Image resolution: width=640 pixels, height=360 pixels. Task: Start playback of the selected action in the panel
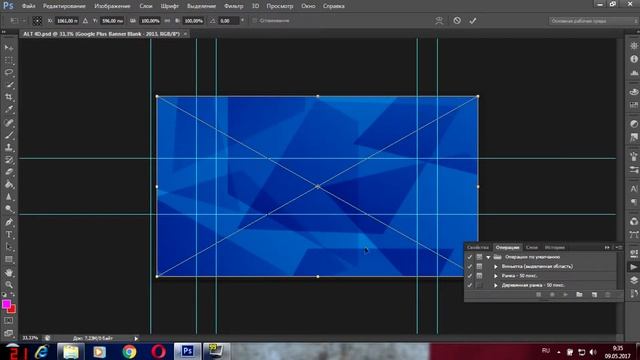tap(565, 294)
